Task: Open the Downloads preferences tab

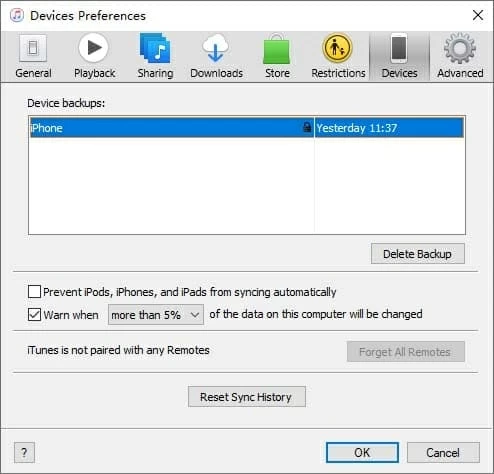Action: coord(216,56)
